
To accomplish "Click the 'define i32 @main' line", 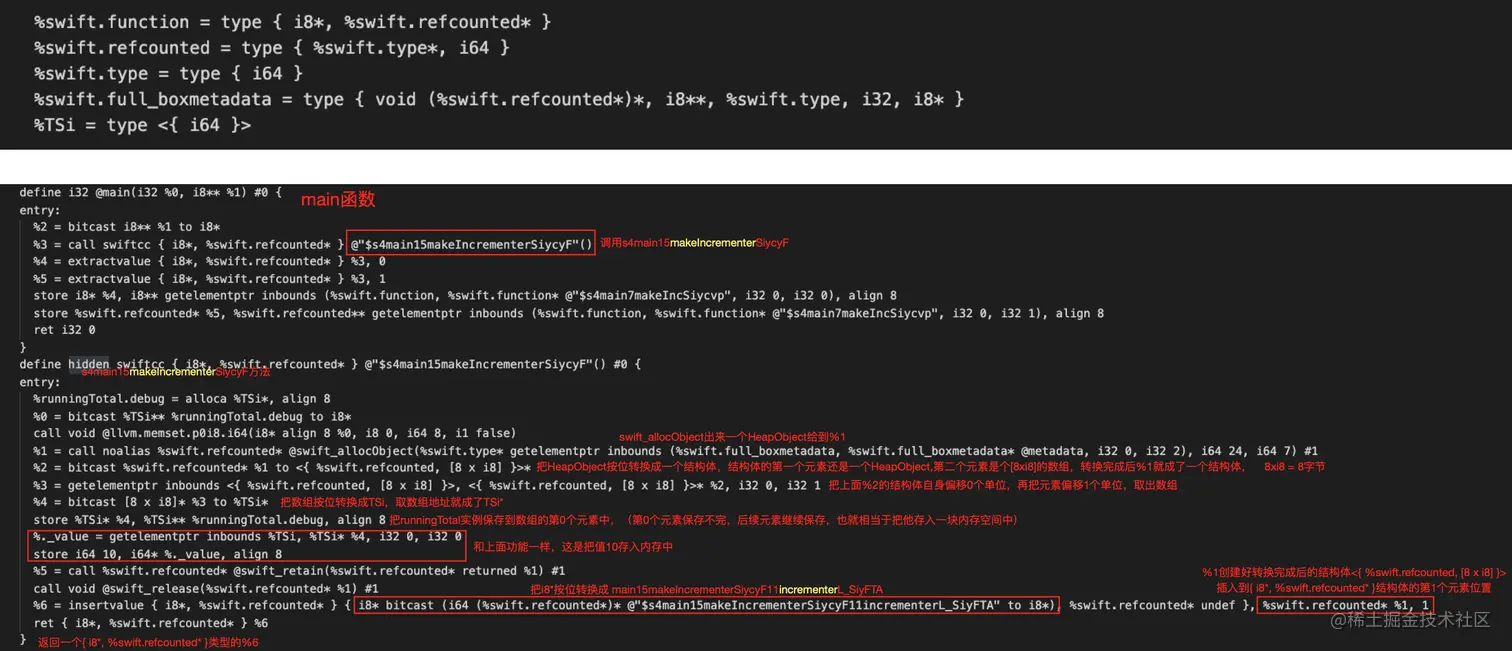I will (x=150, y=192).
